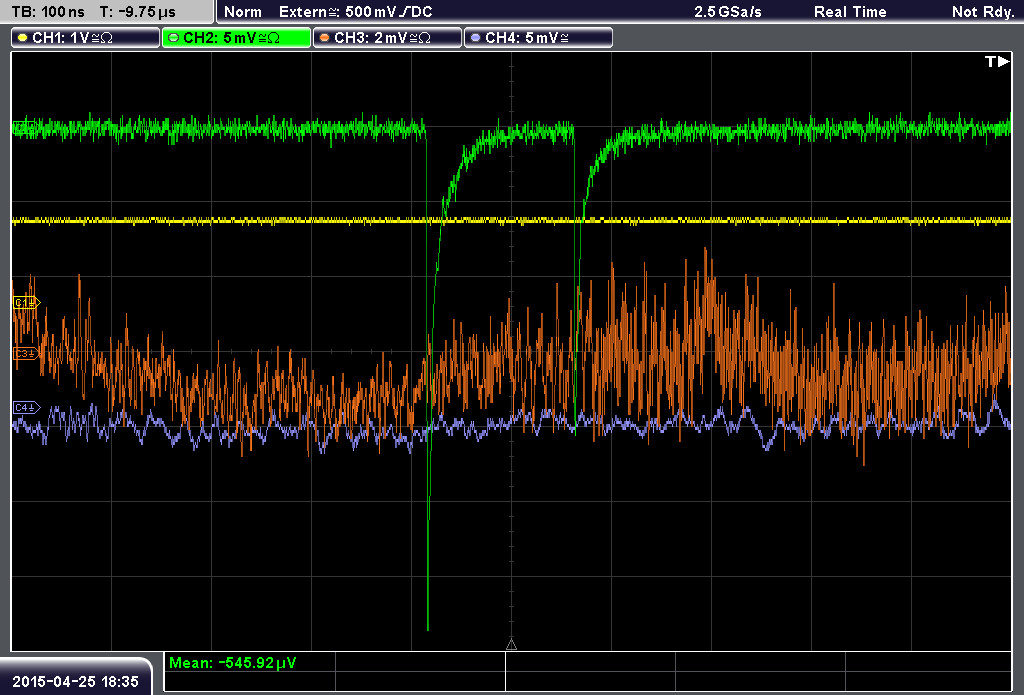The image size is (1024, 695).
Task: Click the trigger T arrow marker
Action: coord(997,61)
